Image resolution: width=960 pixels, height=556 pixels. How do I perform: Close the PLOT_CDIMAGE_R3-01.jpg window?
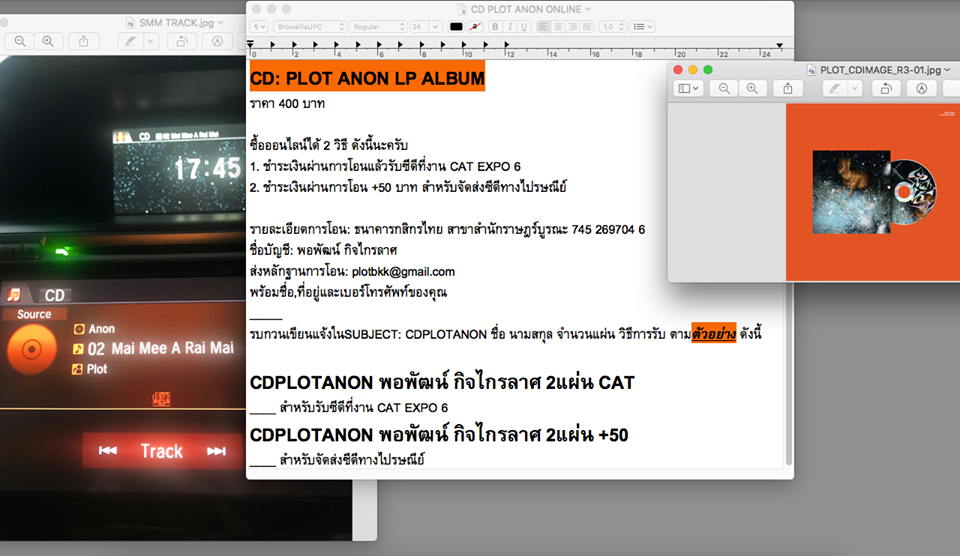point(678,70)
